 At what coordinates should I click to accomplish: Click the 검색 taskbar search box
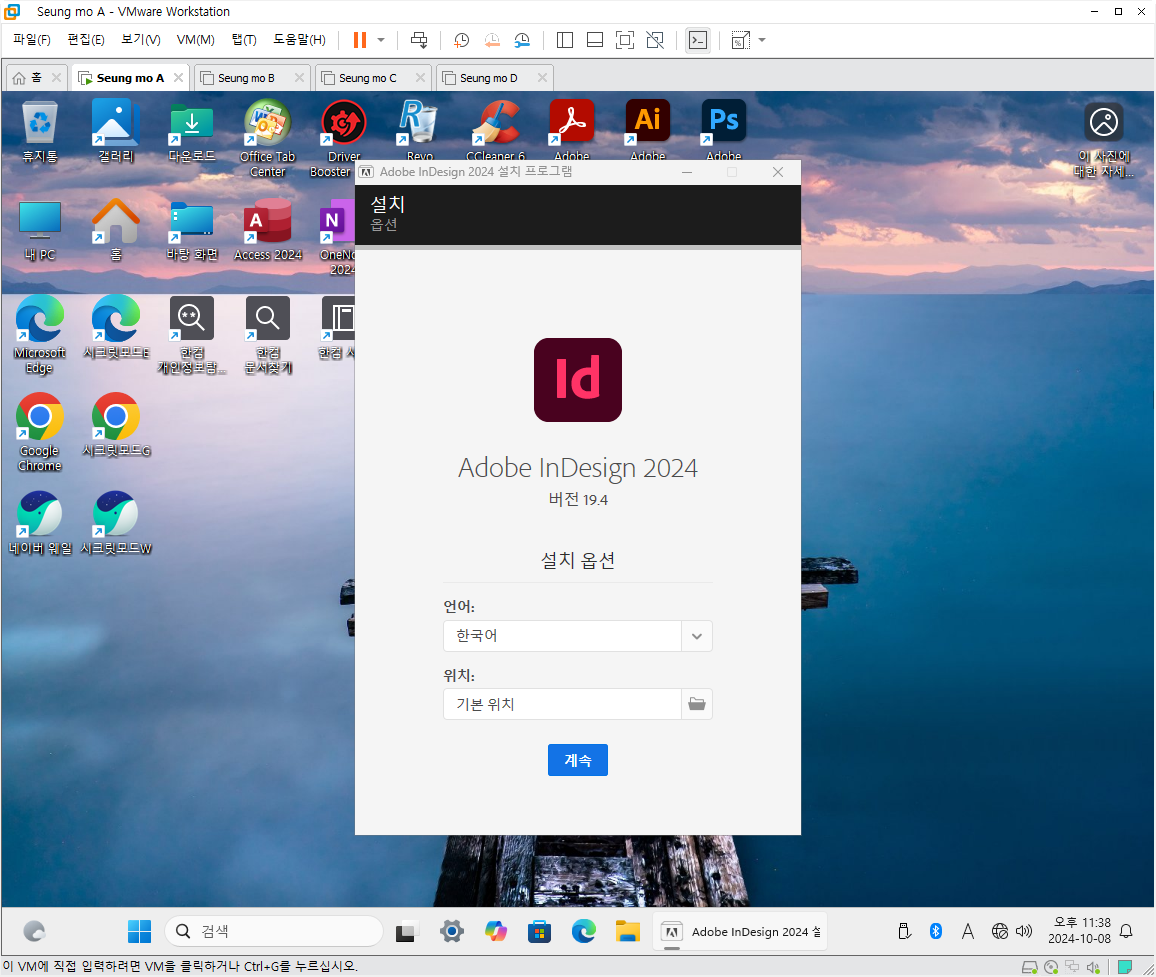(x=274, y=931)
